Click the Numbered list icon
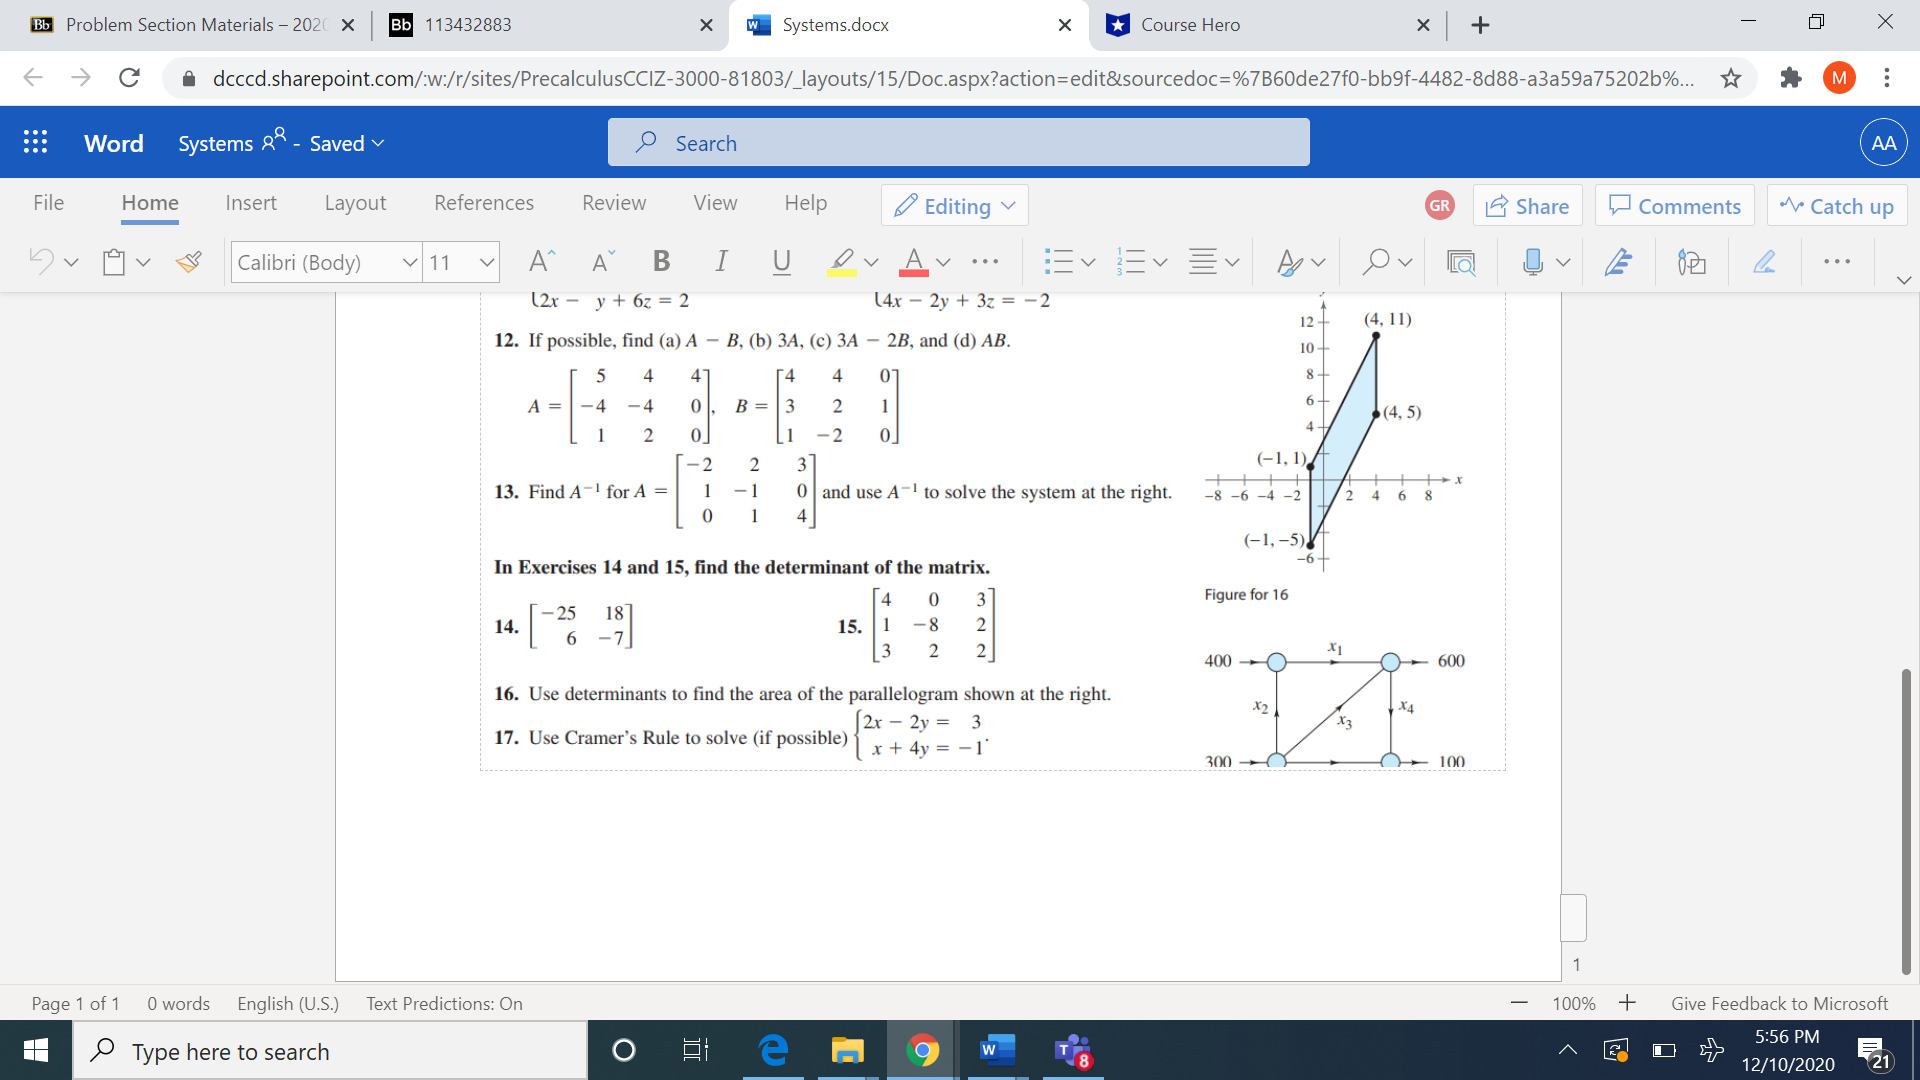 click(x=1126, y=261)
